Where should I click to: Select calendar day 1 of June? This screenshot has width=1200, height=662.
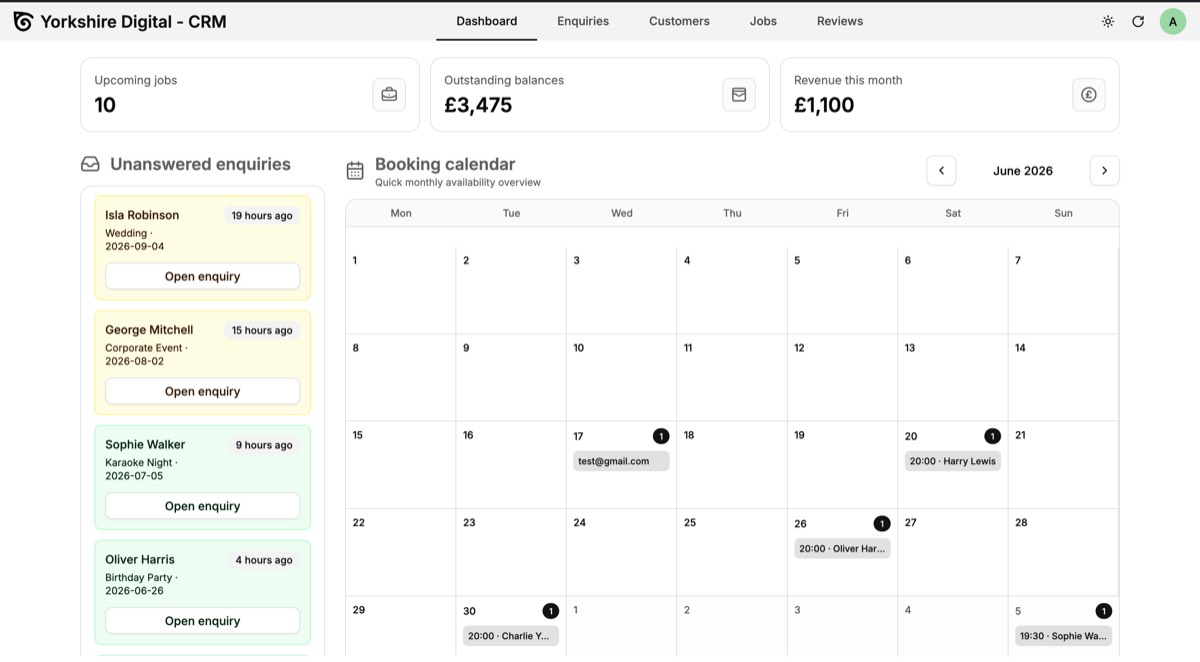click(400, 290)
